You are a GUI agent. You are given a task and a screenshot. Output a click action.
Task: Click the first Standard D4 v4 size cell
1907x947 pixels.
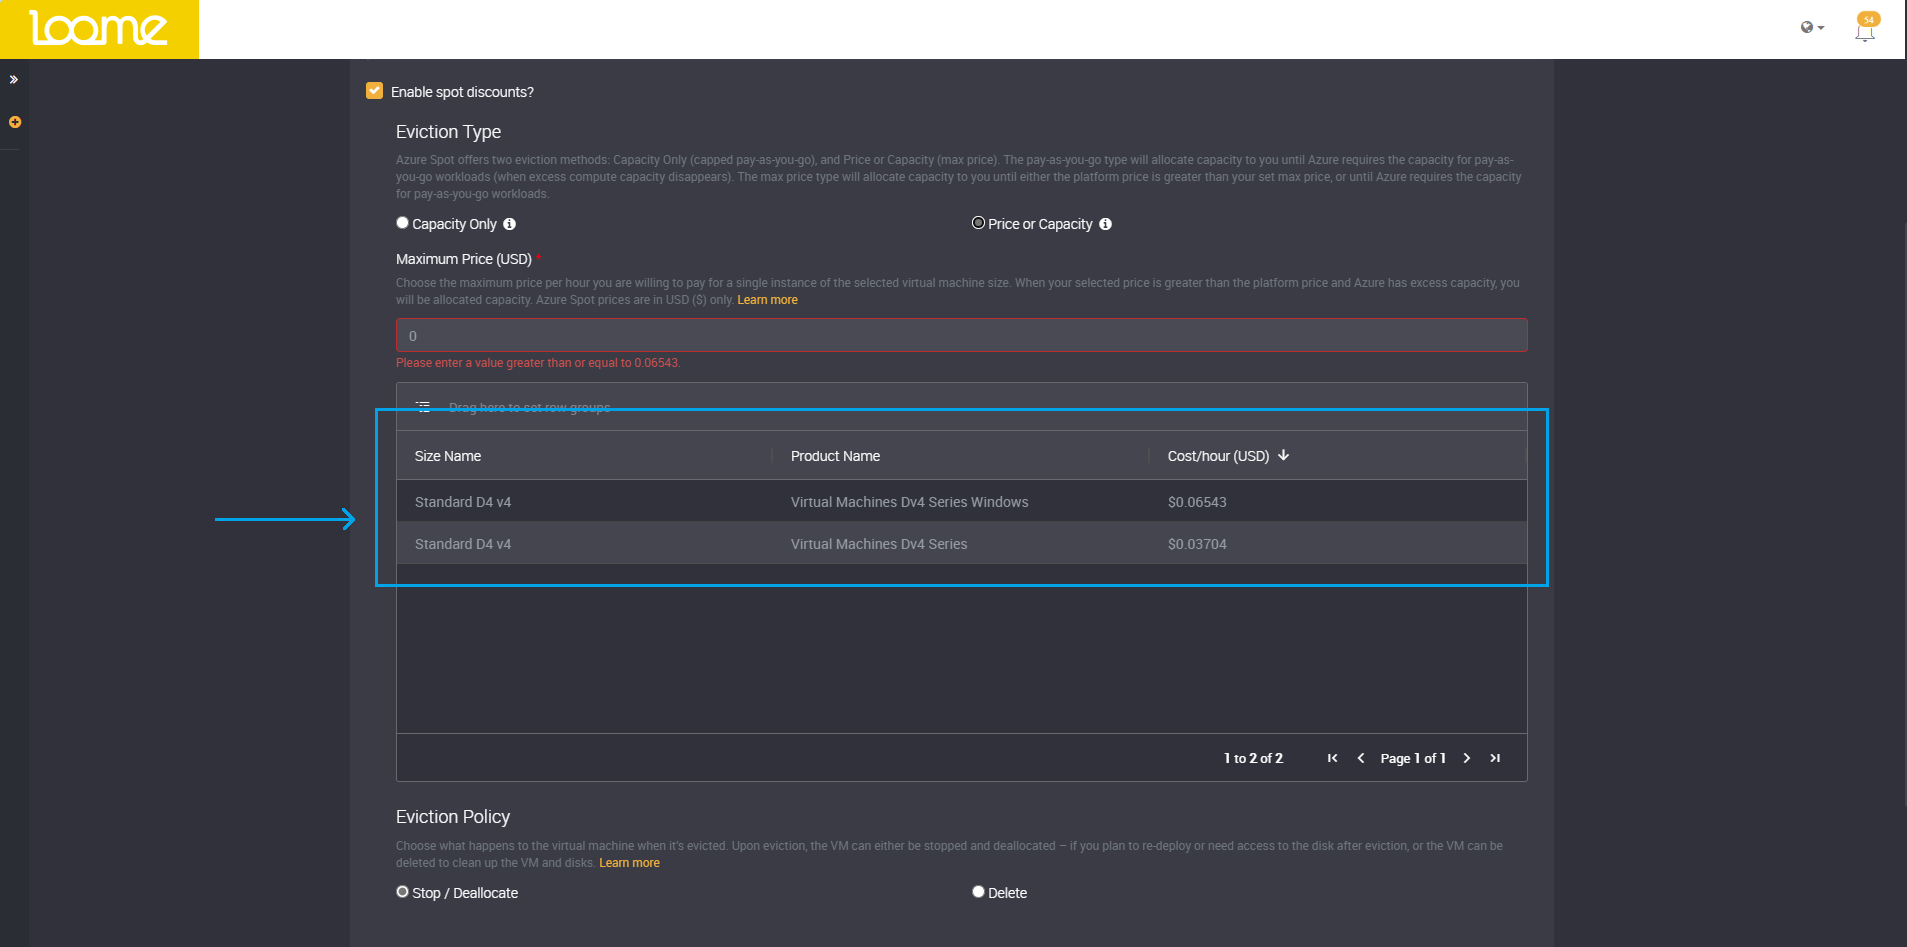pyautogui.click(x=463, y=502)
